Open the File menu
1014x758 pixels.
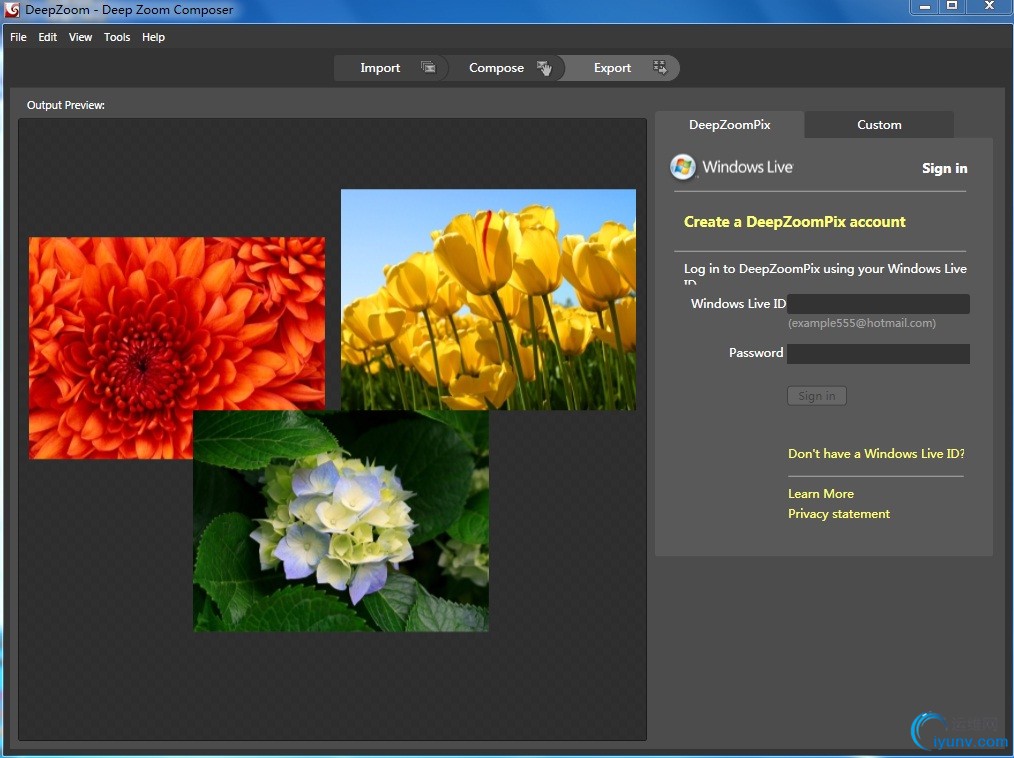tap(18, 37)
